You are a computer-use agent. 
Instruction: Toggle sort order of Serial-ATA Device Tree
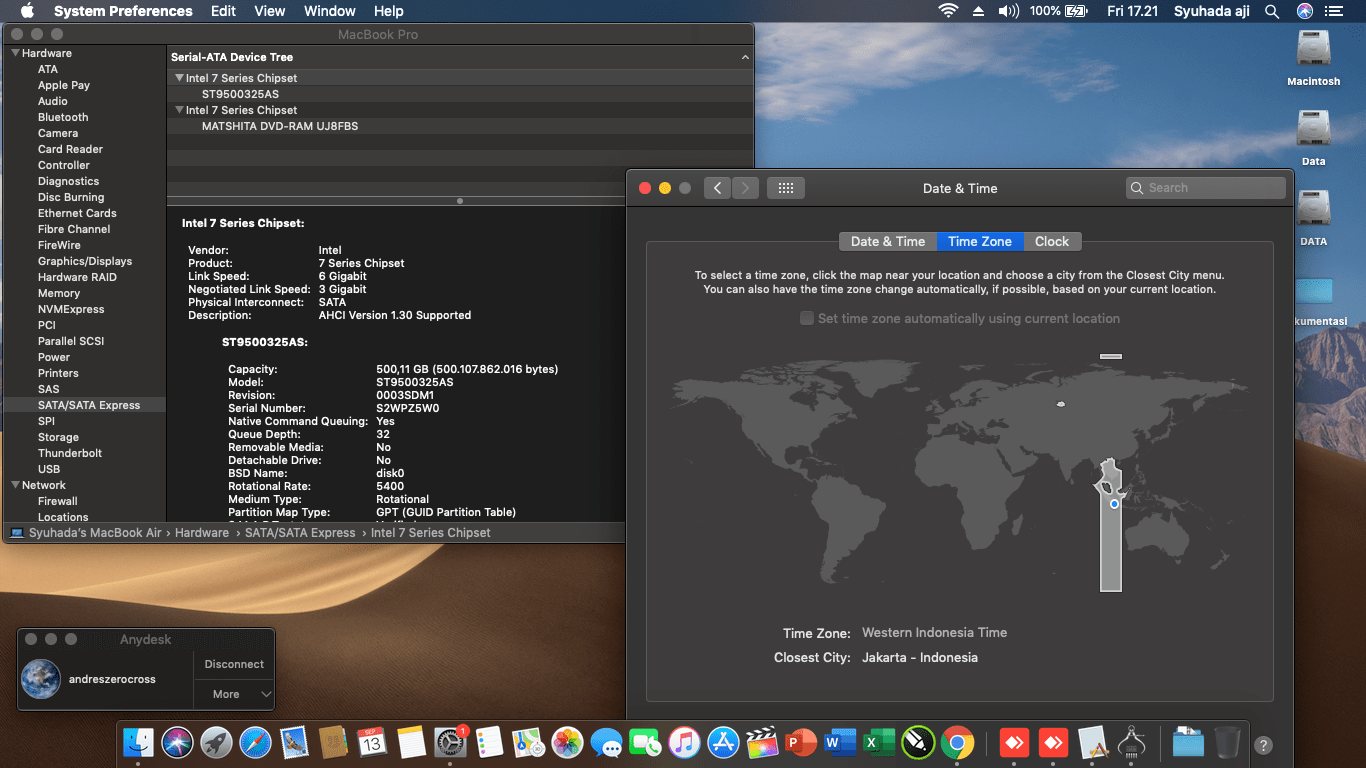(x=745, y=57)
